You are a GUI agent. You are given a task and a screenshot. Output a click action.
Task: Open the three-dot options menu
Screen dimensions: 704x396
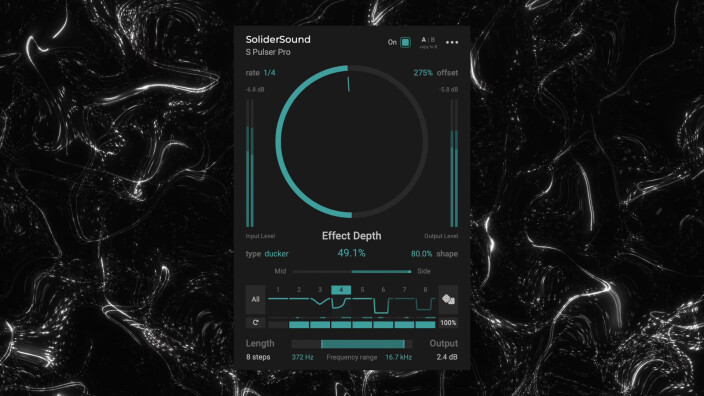pos(452,42)
